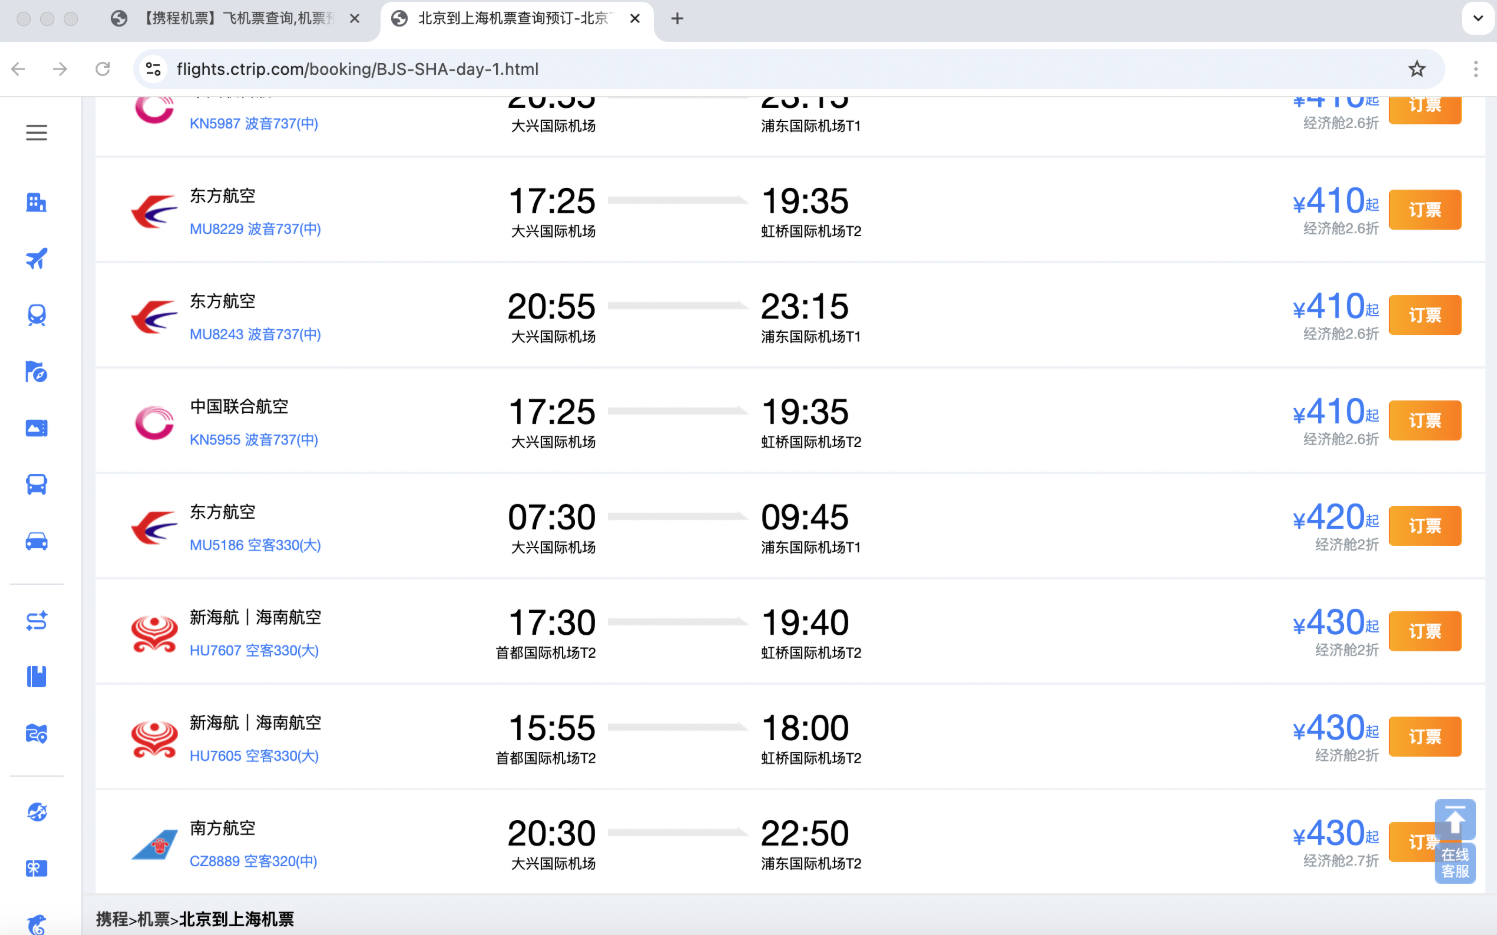1497x935 pixels.
Task: Open the hotel building icon in sidebar
Action: point(37,203)
